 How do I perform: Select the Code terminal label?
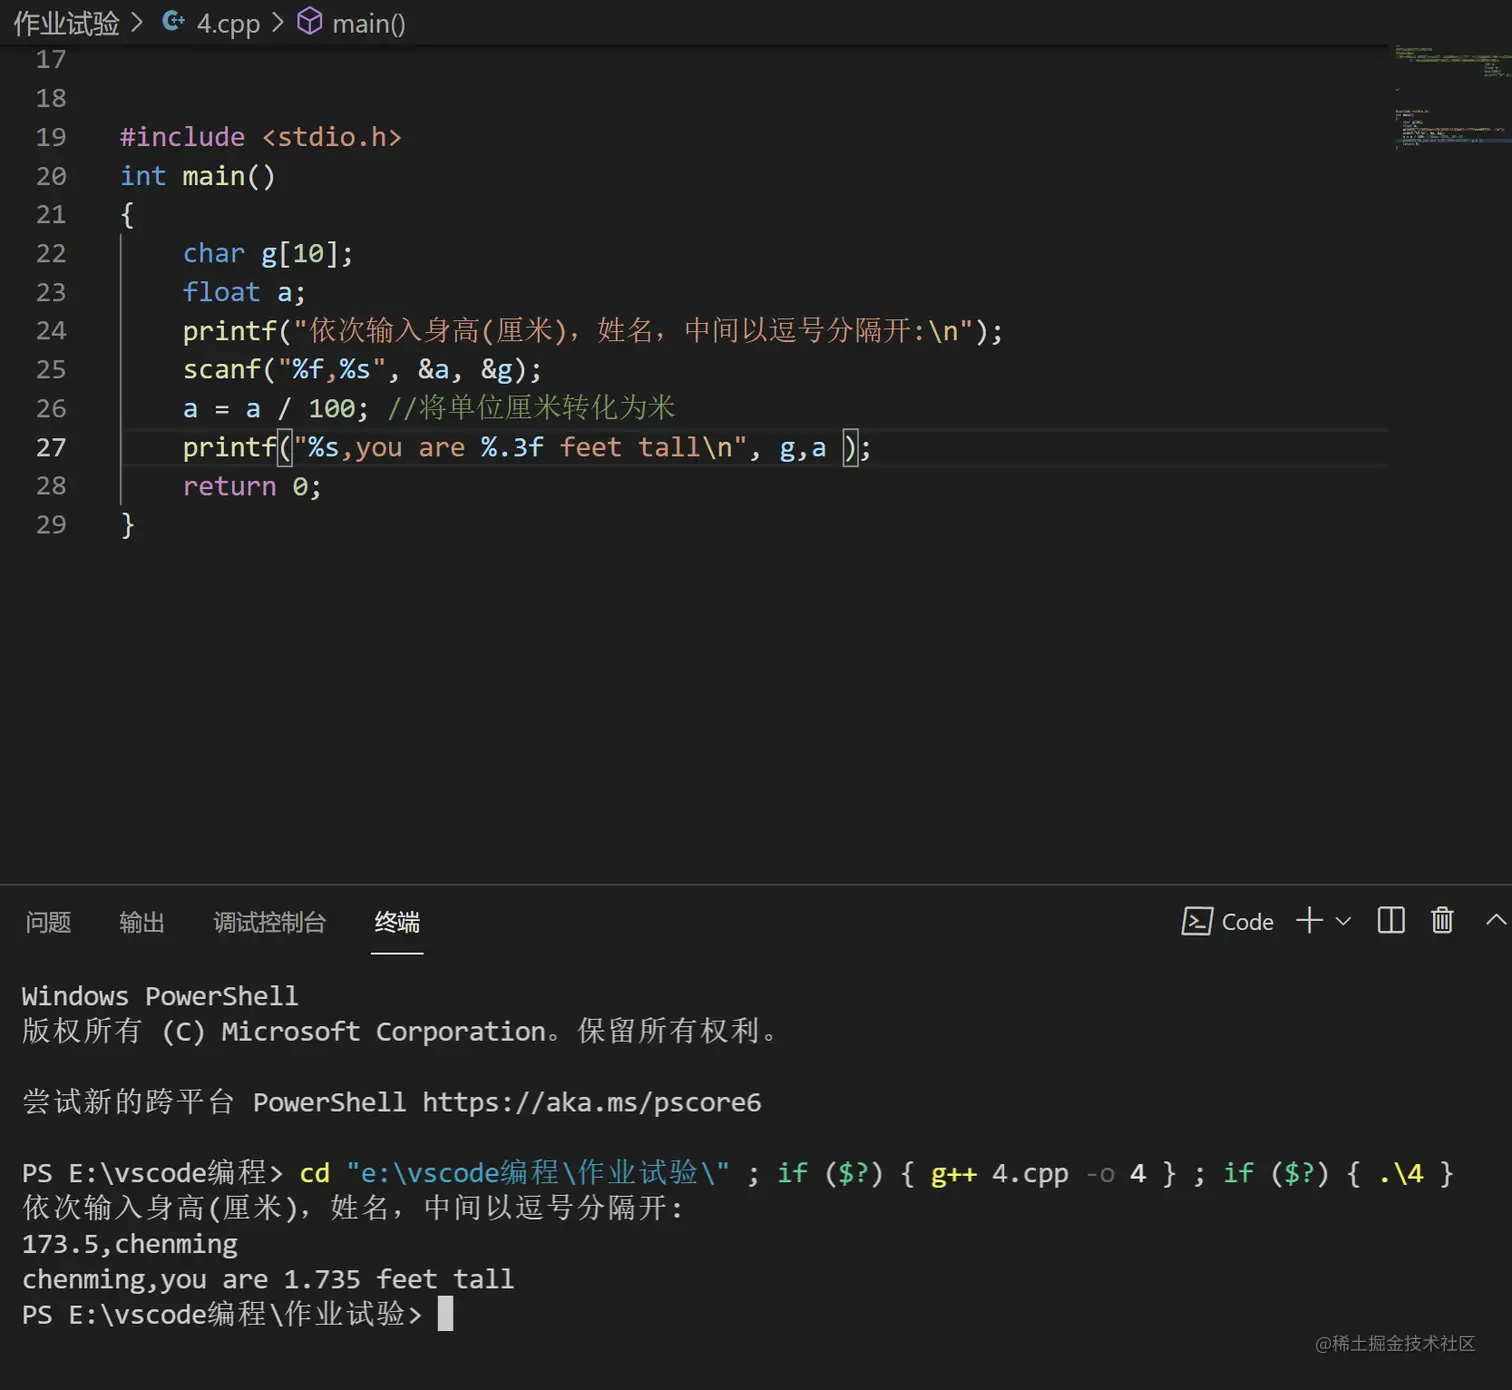[x=1248, y=922]
